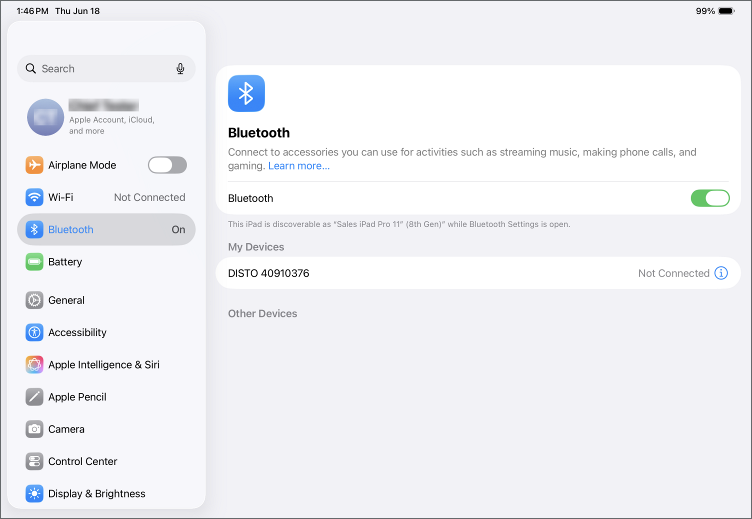The image size is (752, 519).
Task: Click the Wi-Fi icon in sidebar
Action: [x=35, y=197]
